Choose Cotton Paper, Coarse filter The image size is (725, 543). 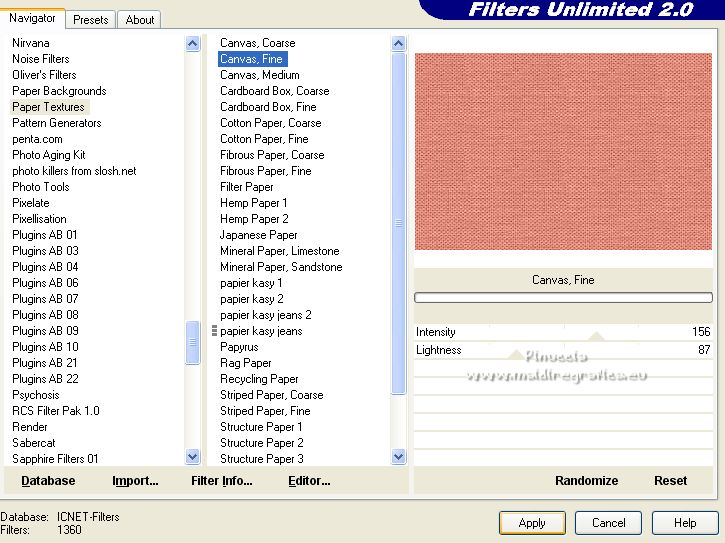click(270, 123)
